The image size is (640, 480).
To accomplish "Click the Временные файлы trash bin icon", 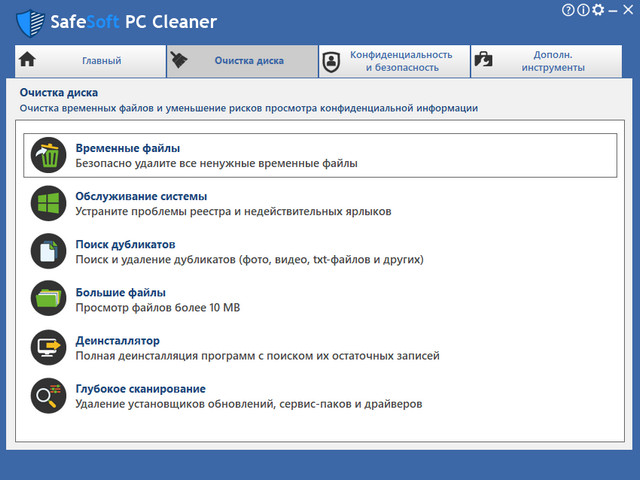I will (x=47, y=155).
